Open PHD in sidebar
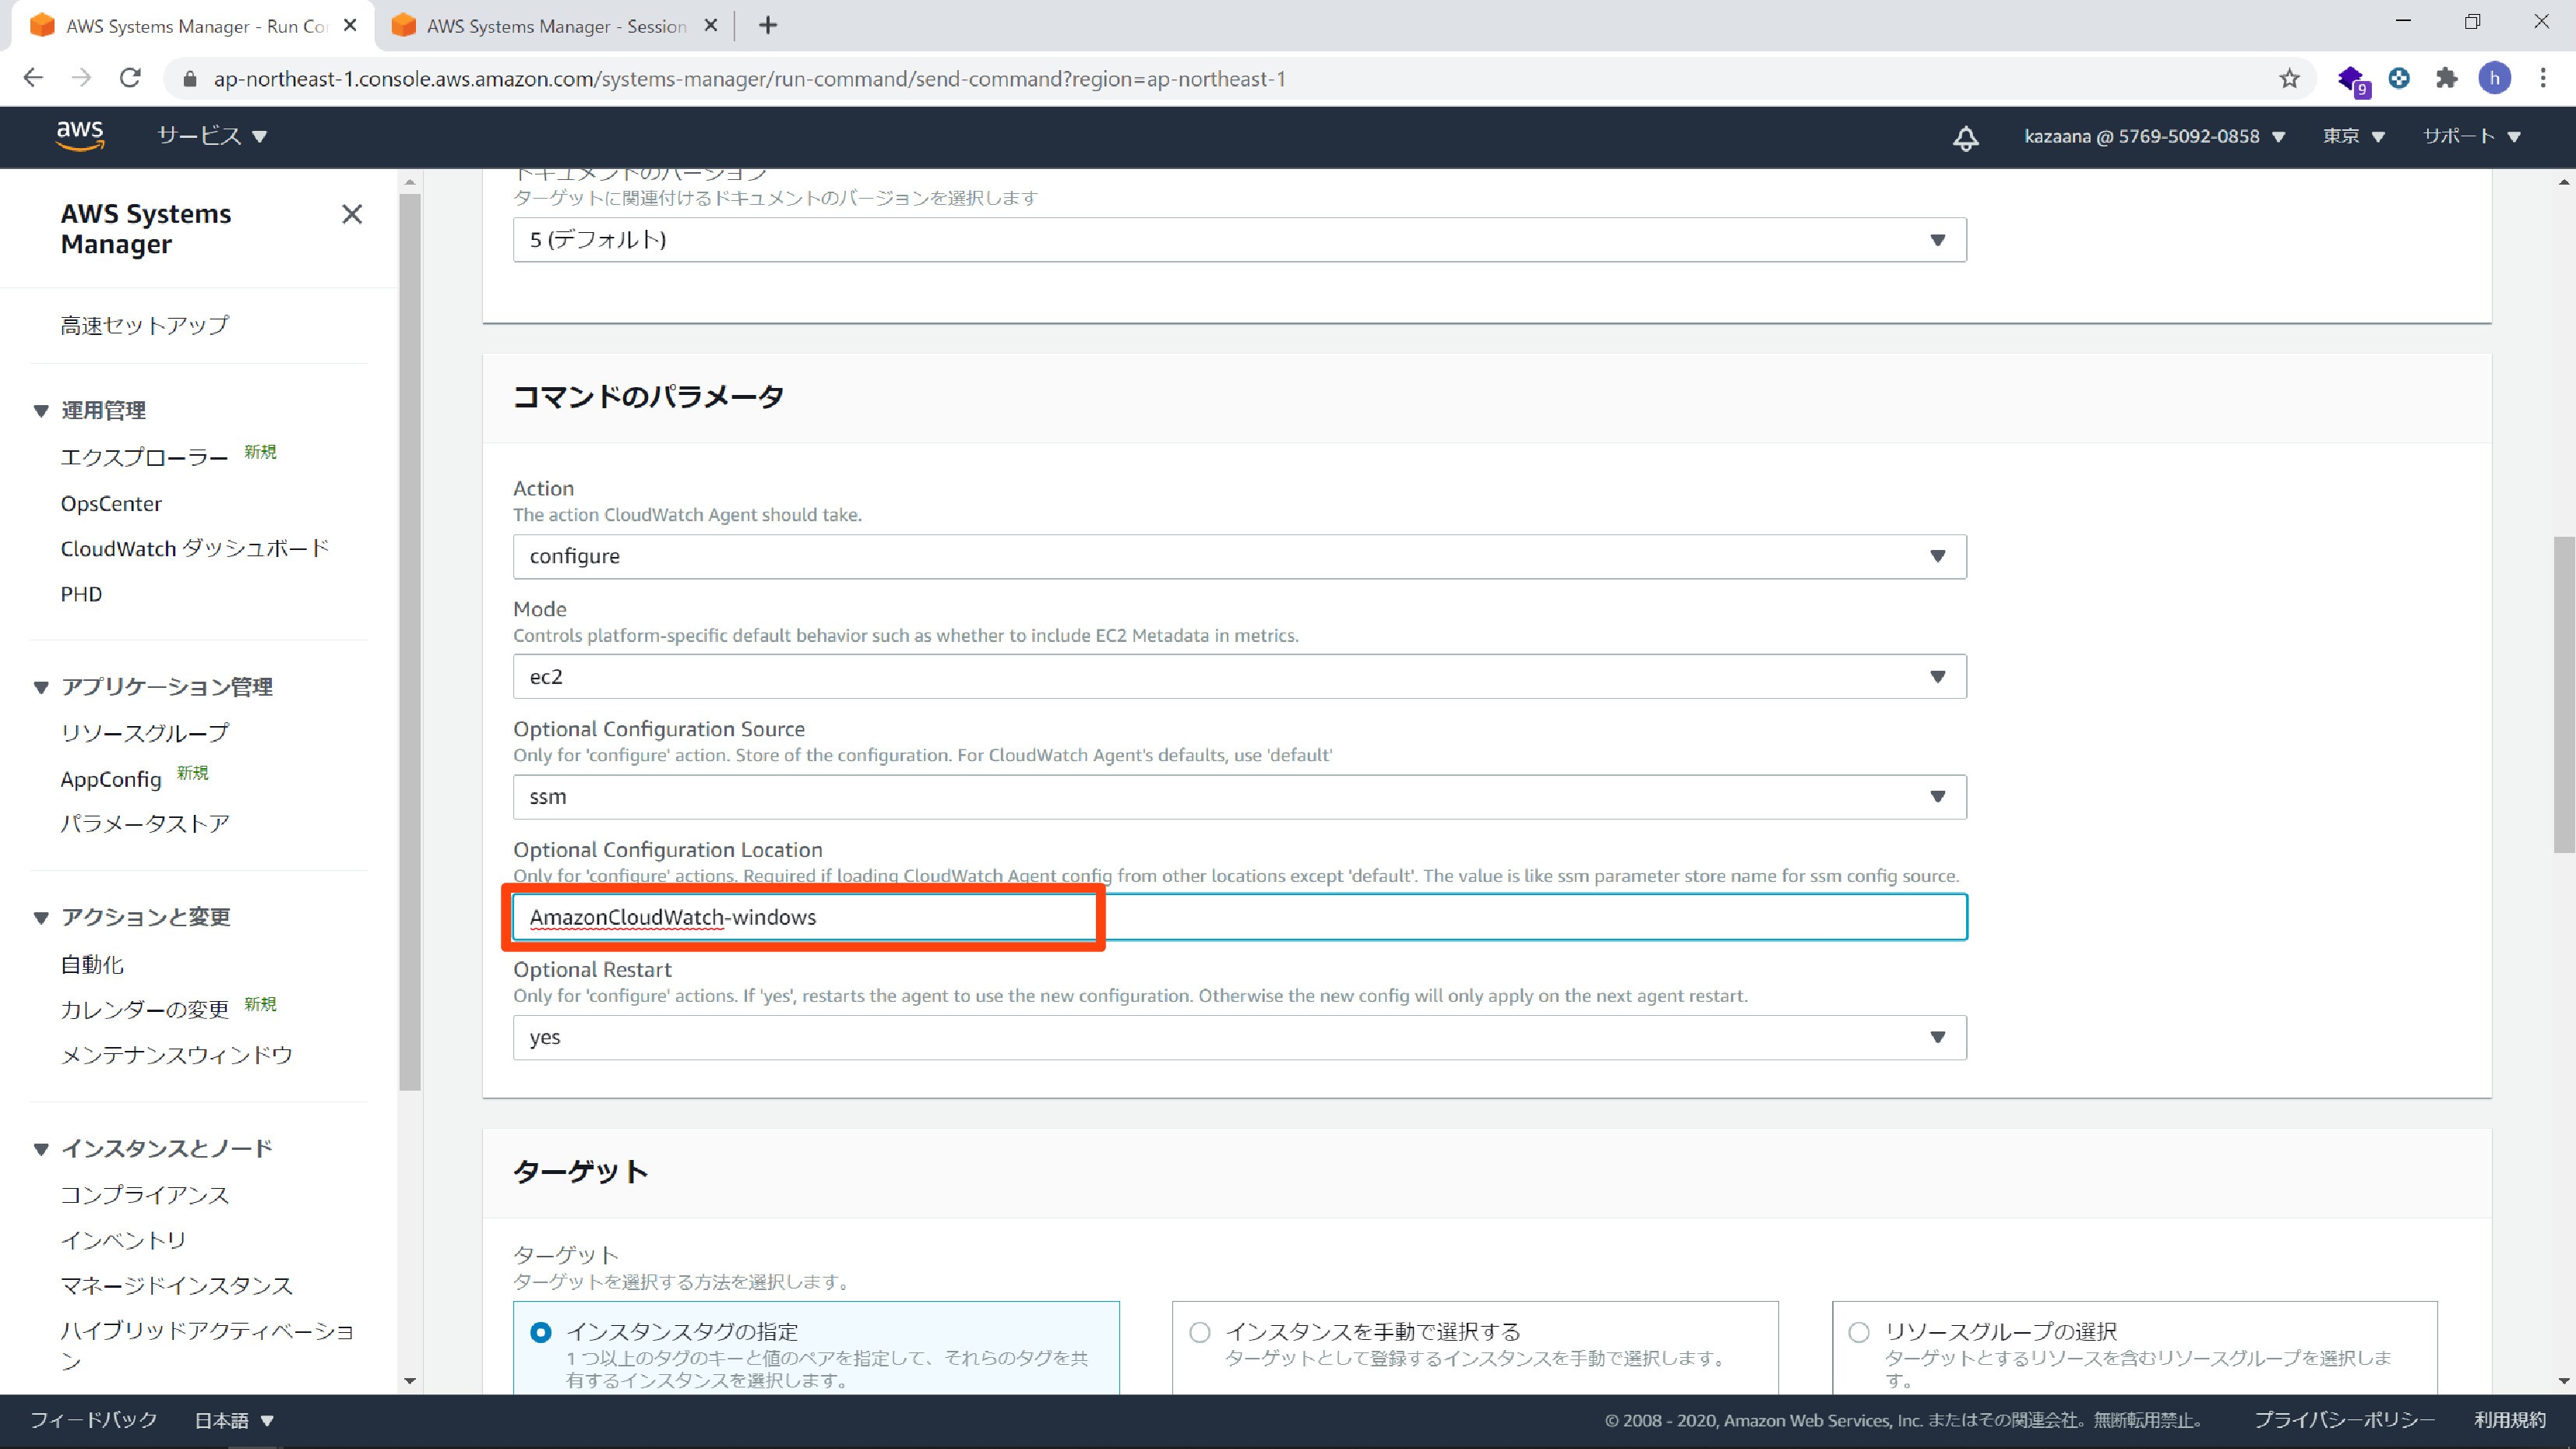Screen dimensions: 2576x1449 pos(81,594)
